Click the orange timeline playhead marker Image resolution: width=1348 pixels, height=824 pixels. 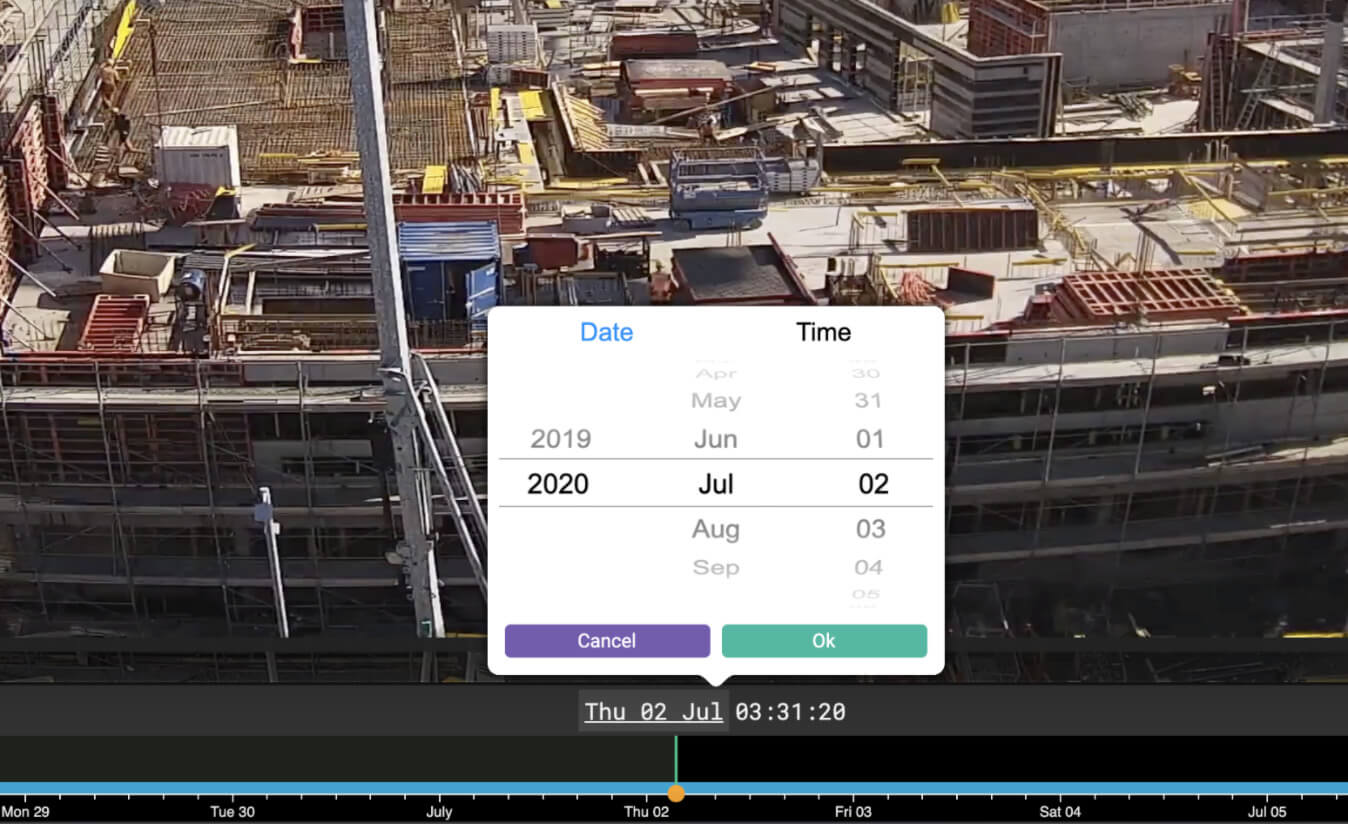[676, 793]
